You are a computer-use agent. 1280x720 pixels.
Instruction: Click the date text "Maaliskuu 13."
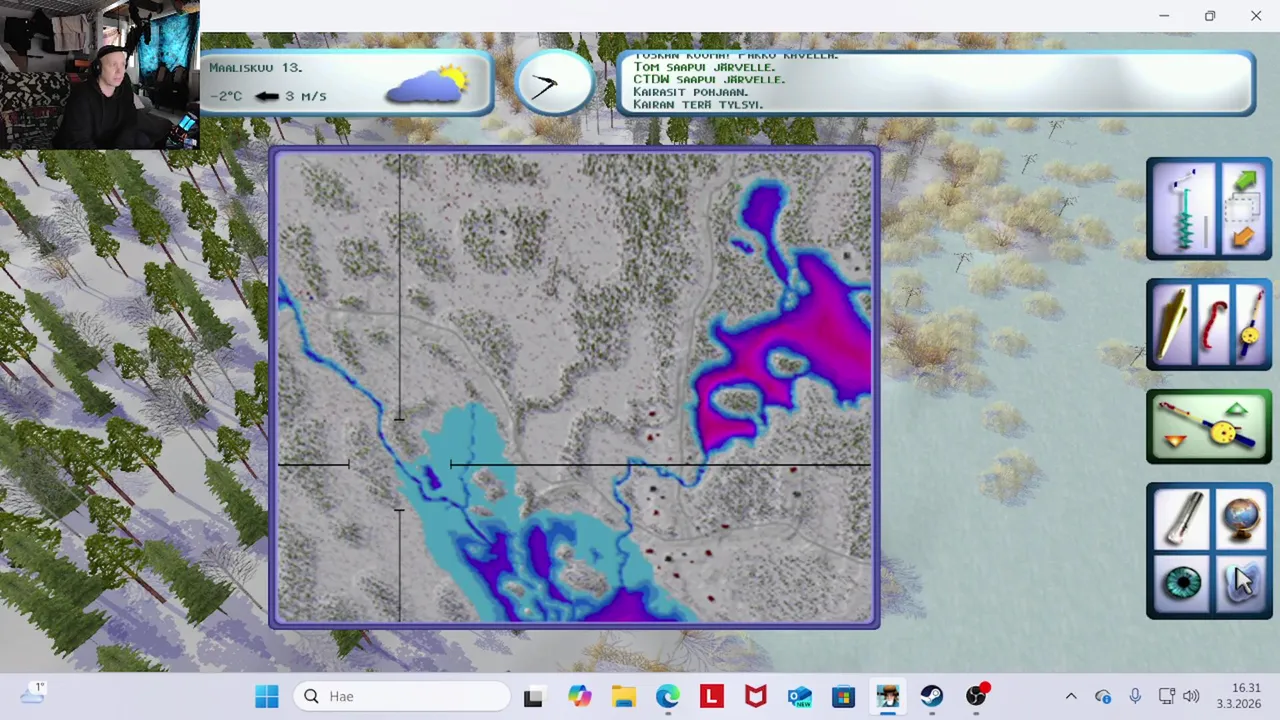256,67
